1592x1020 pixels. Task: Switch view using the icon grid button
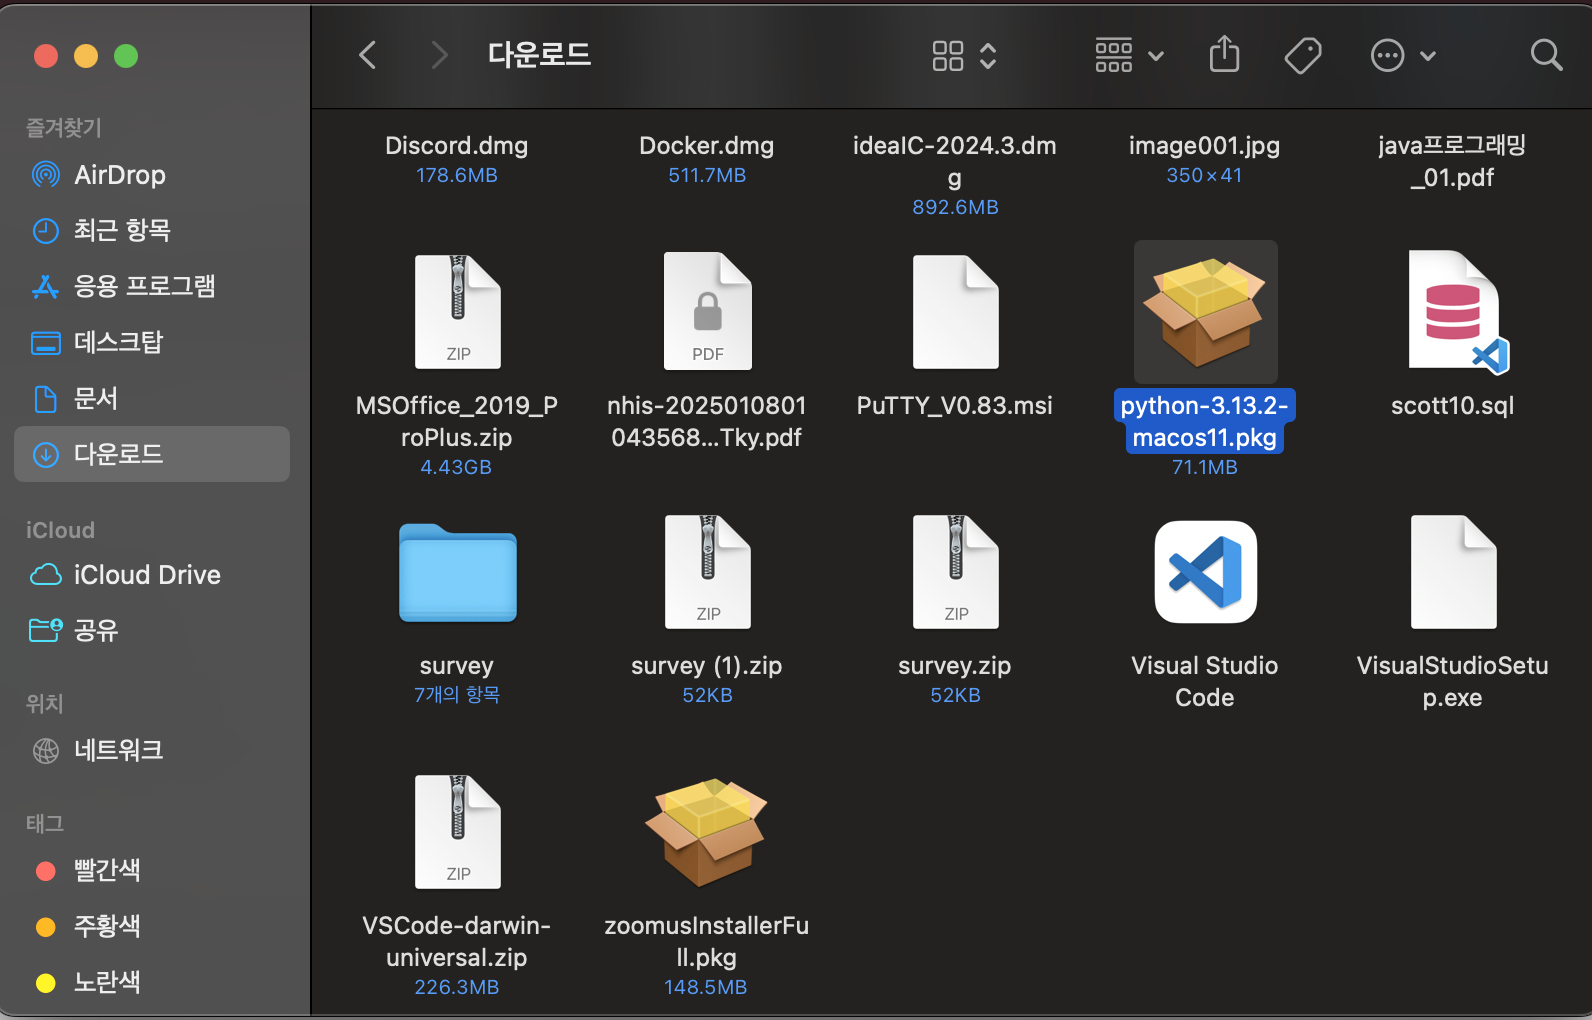[x=963, y=56]
